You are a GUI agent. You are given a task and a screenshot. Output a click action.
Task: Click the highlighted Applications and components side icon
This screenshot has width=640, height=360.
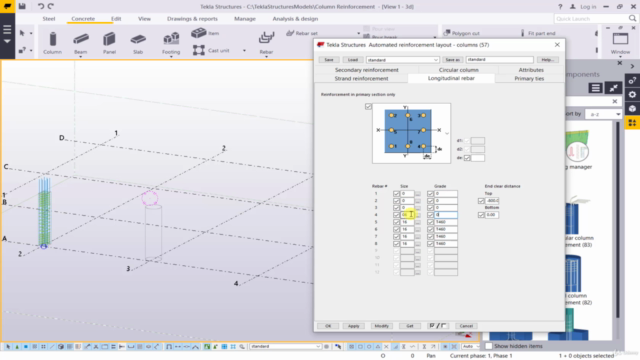[x=632, y=123]
